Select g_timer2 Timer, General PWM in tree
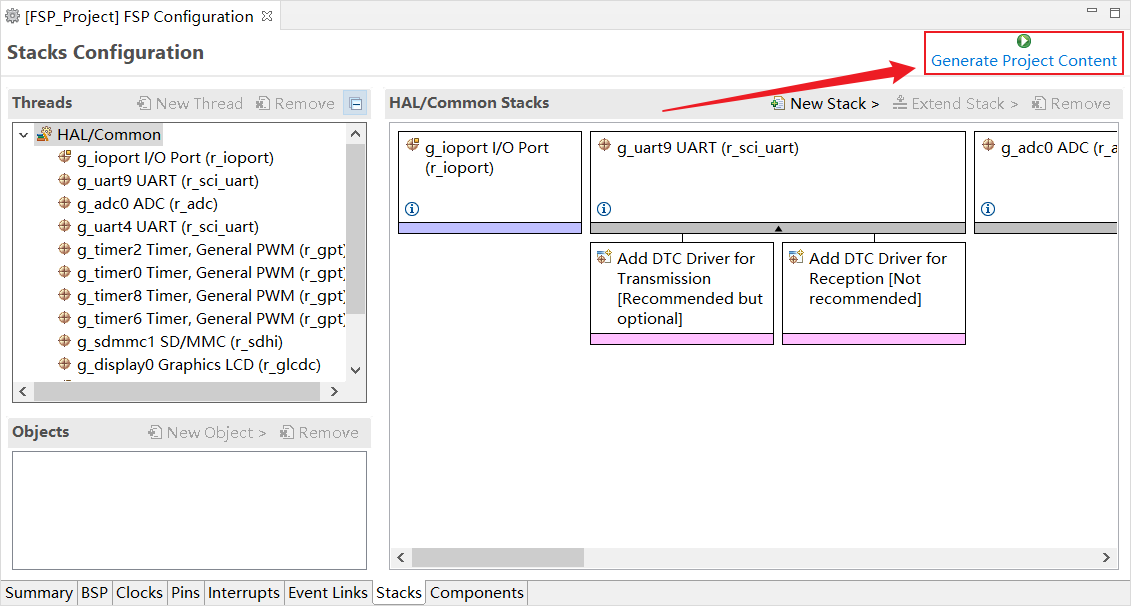 click(210, 249)
